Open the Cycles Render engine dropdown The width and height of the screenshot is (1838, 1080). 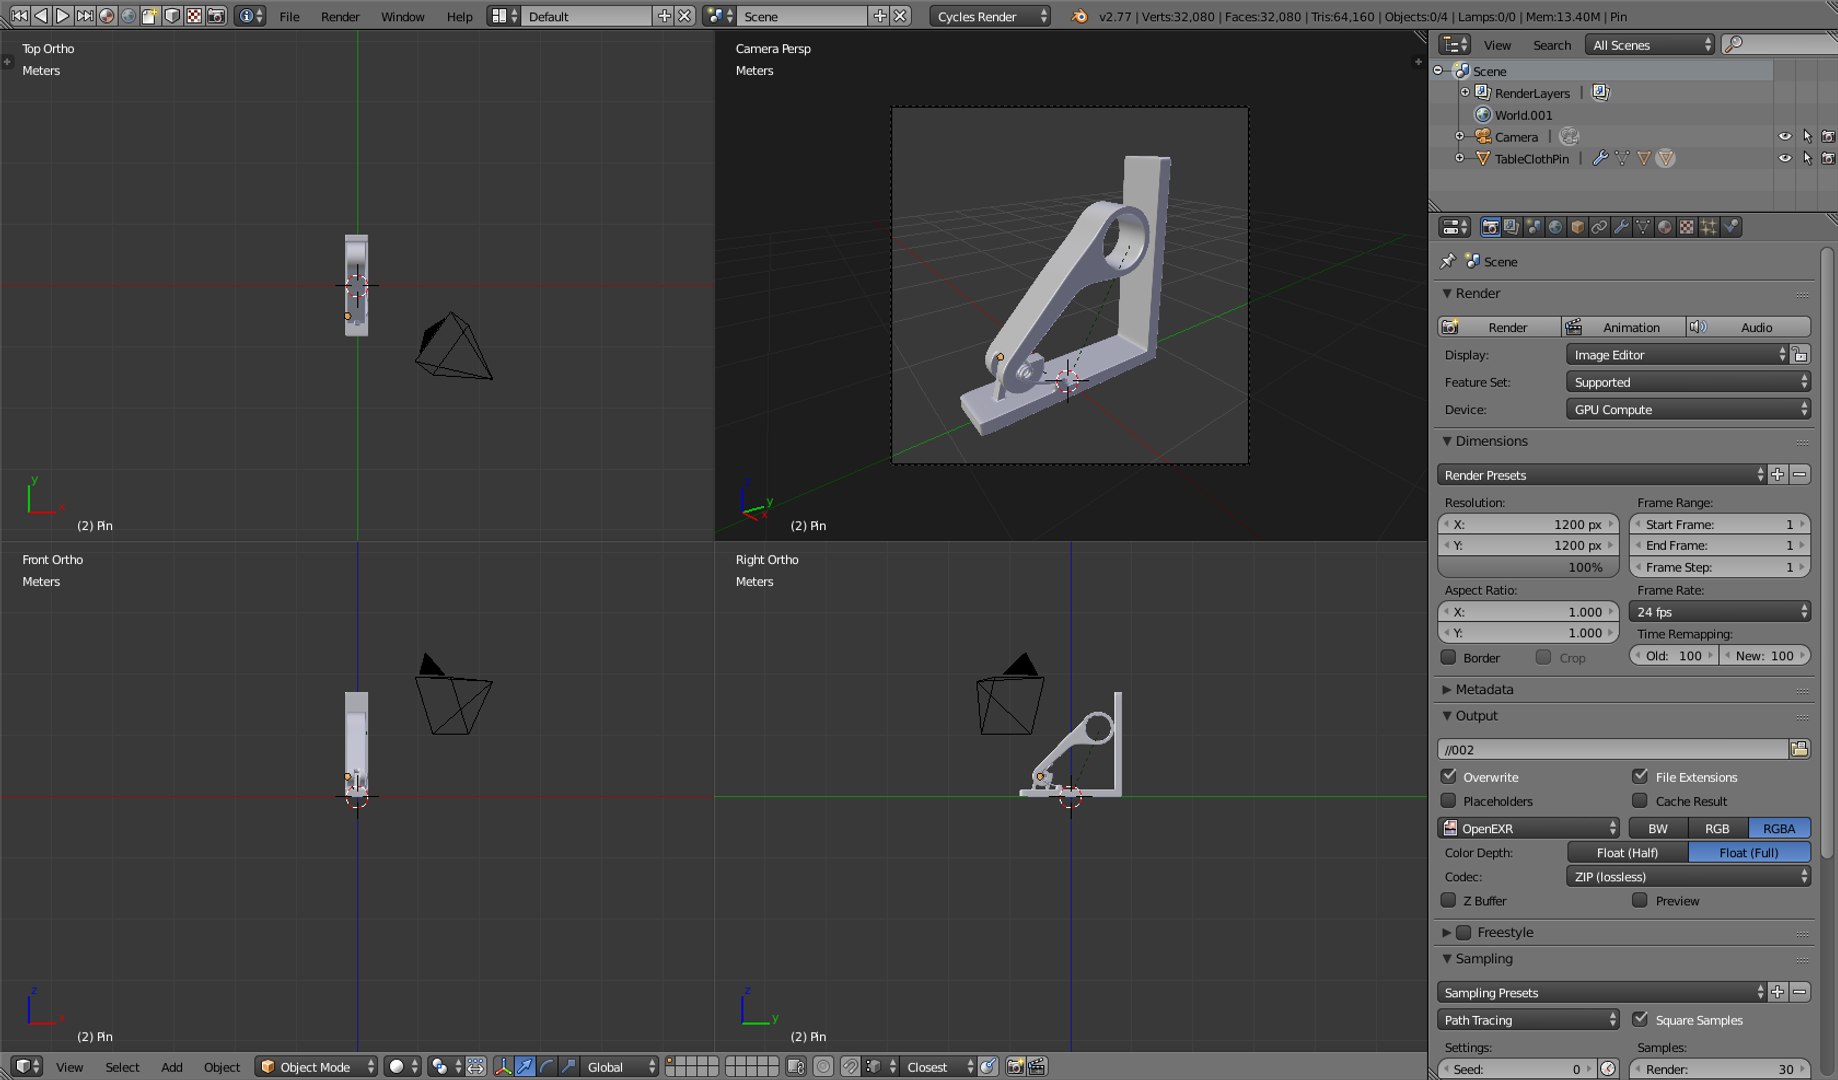[990, 16]
